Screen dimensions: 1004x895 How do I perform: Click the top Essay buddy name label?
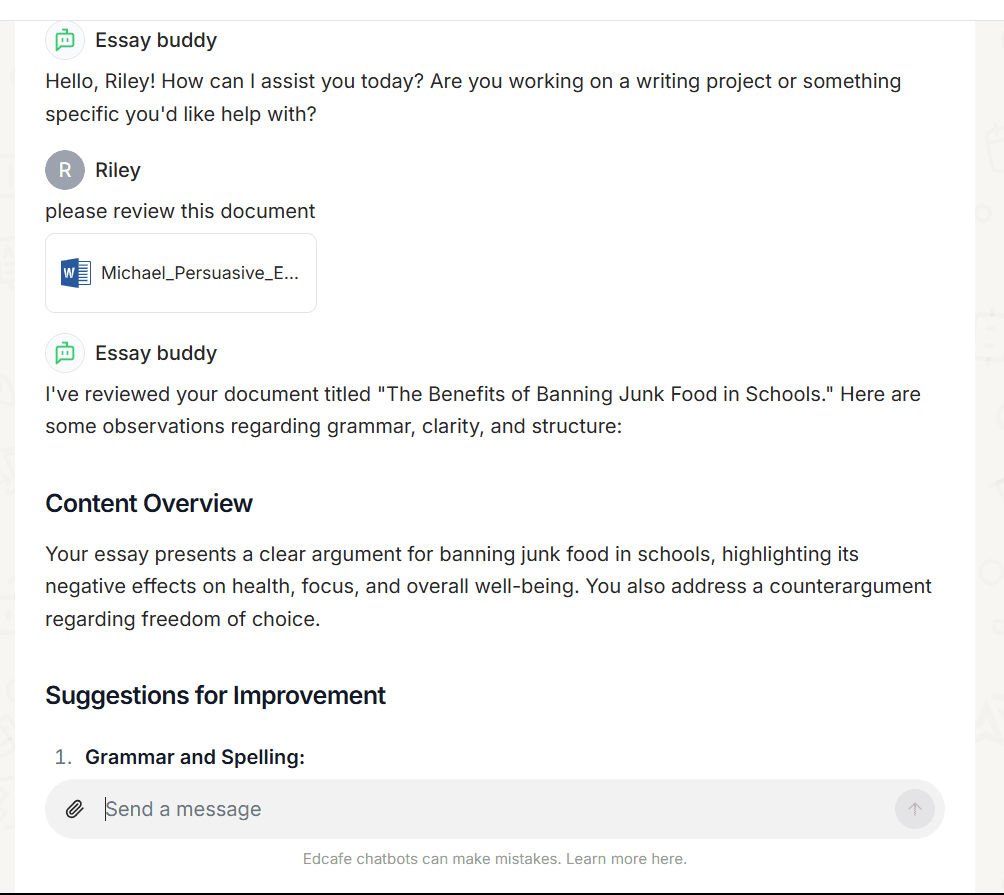tap(156, 40)
